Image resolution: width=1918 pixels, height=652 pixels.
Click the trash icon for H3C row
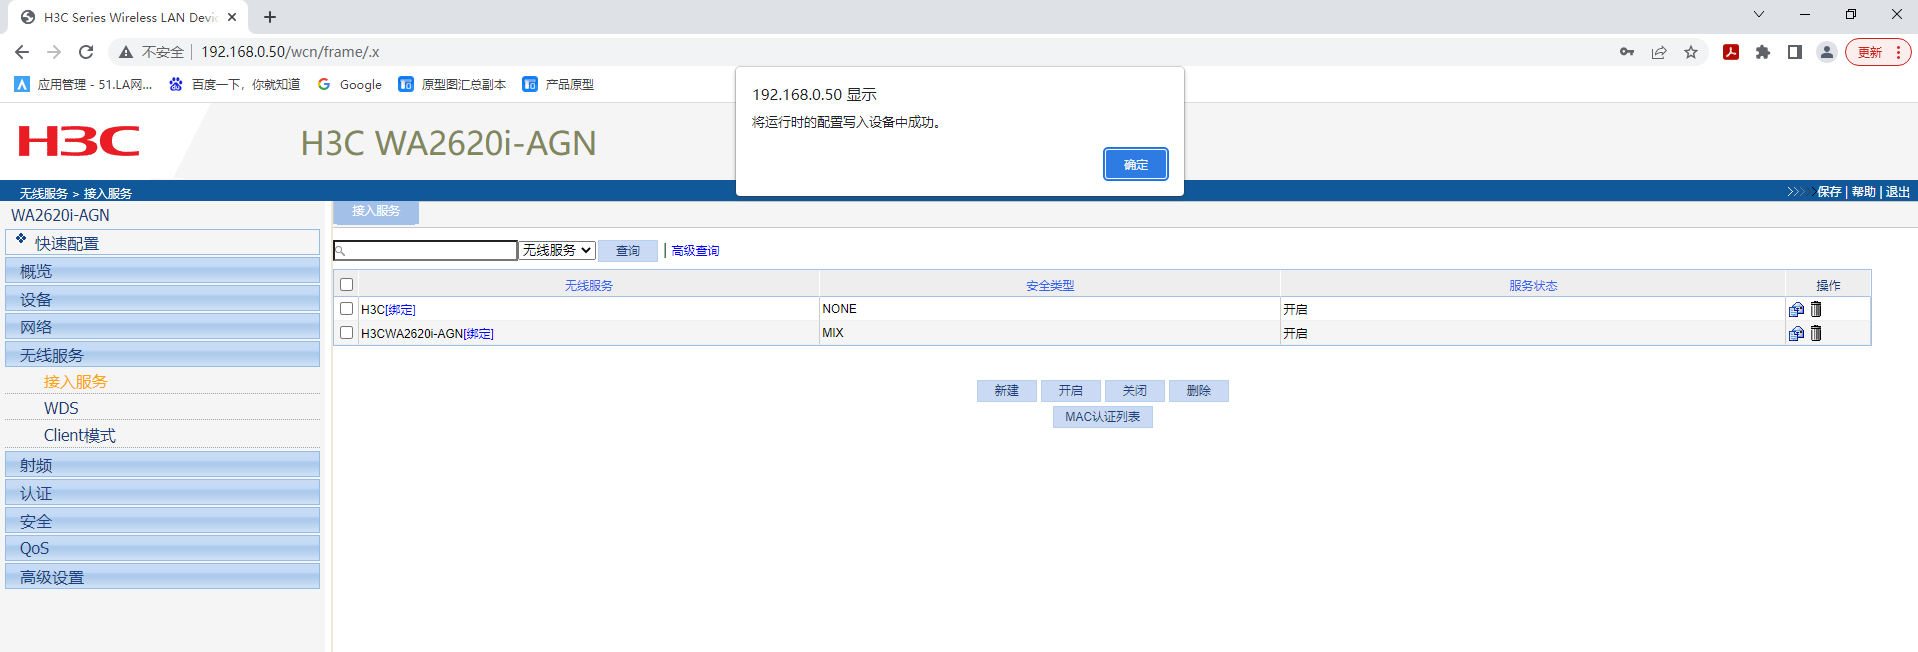1816,309
